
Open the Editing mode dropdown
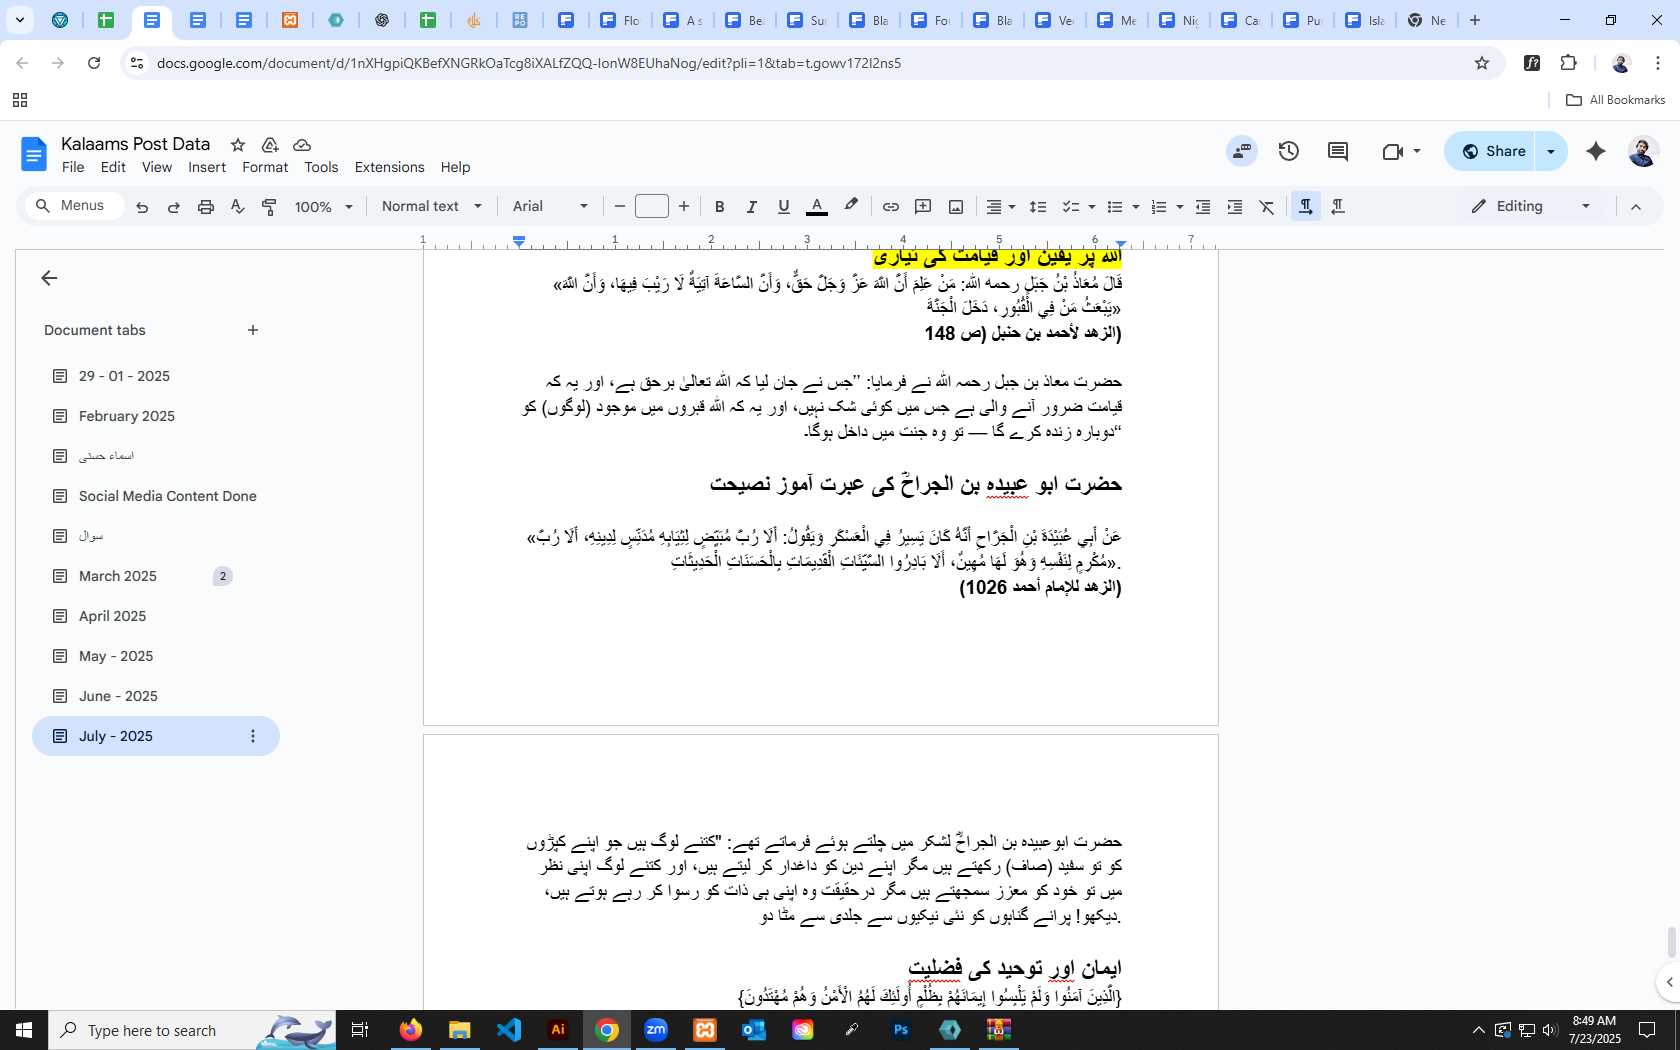pos(1531,207)
